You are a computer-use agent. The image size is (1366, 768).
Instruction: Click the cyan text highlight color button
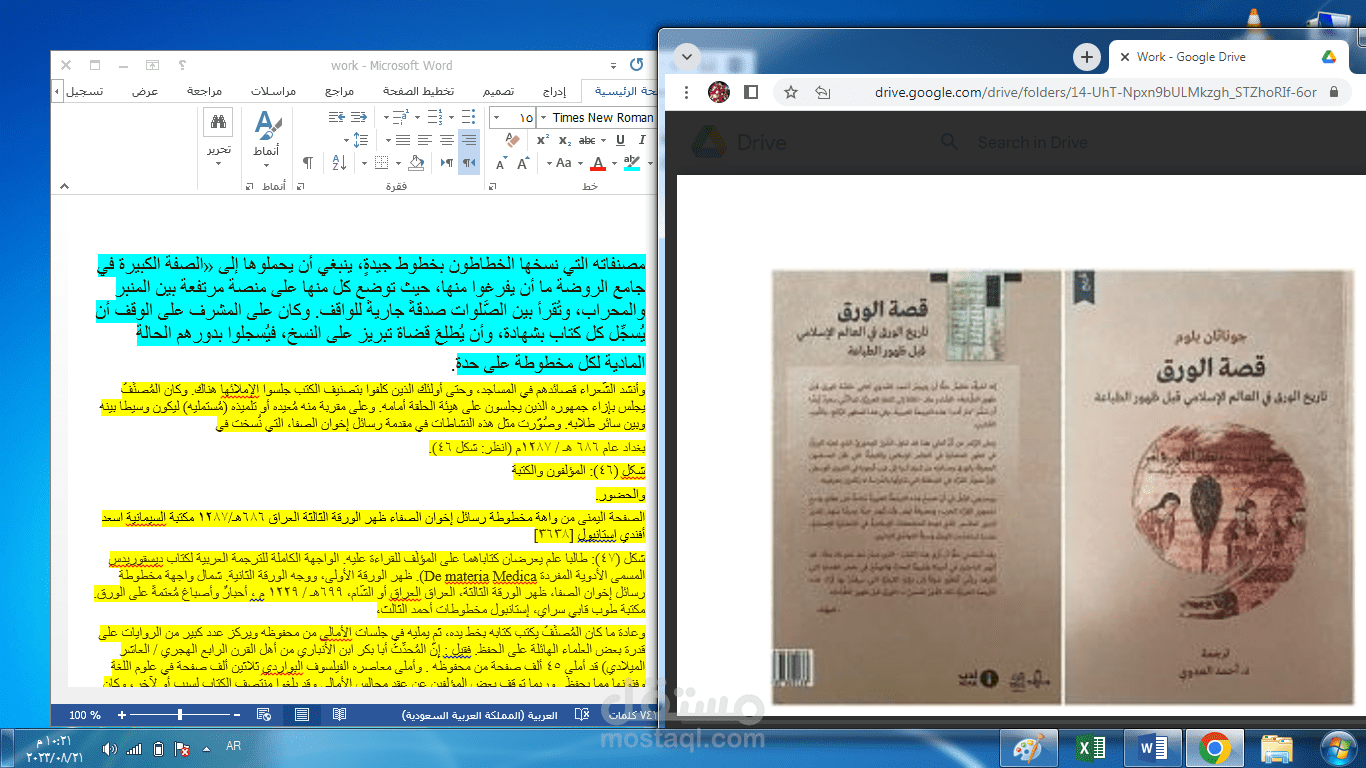pyautogui.click(x=632, y=163)
